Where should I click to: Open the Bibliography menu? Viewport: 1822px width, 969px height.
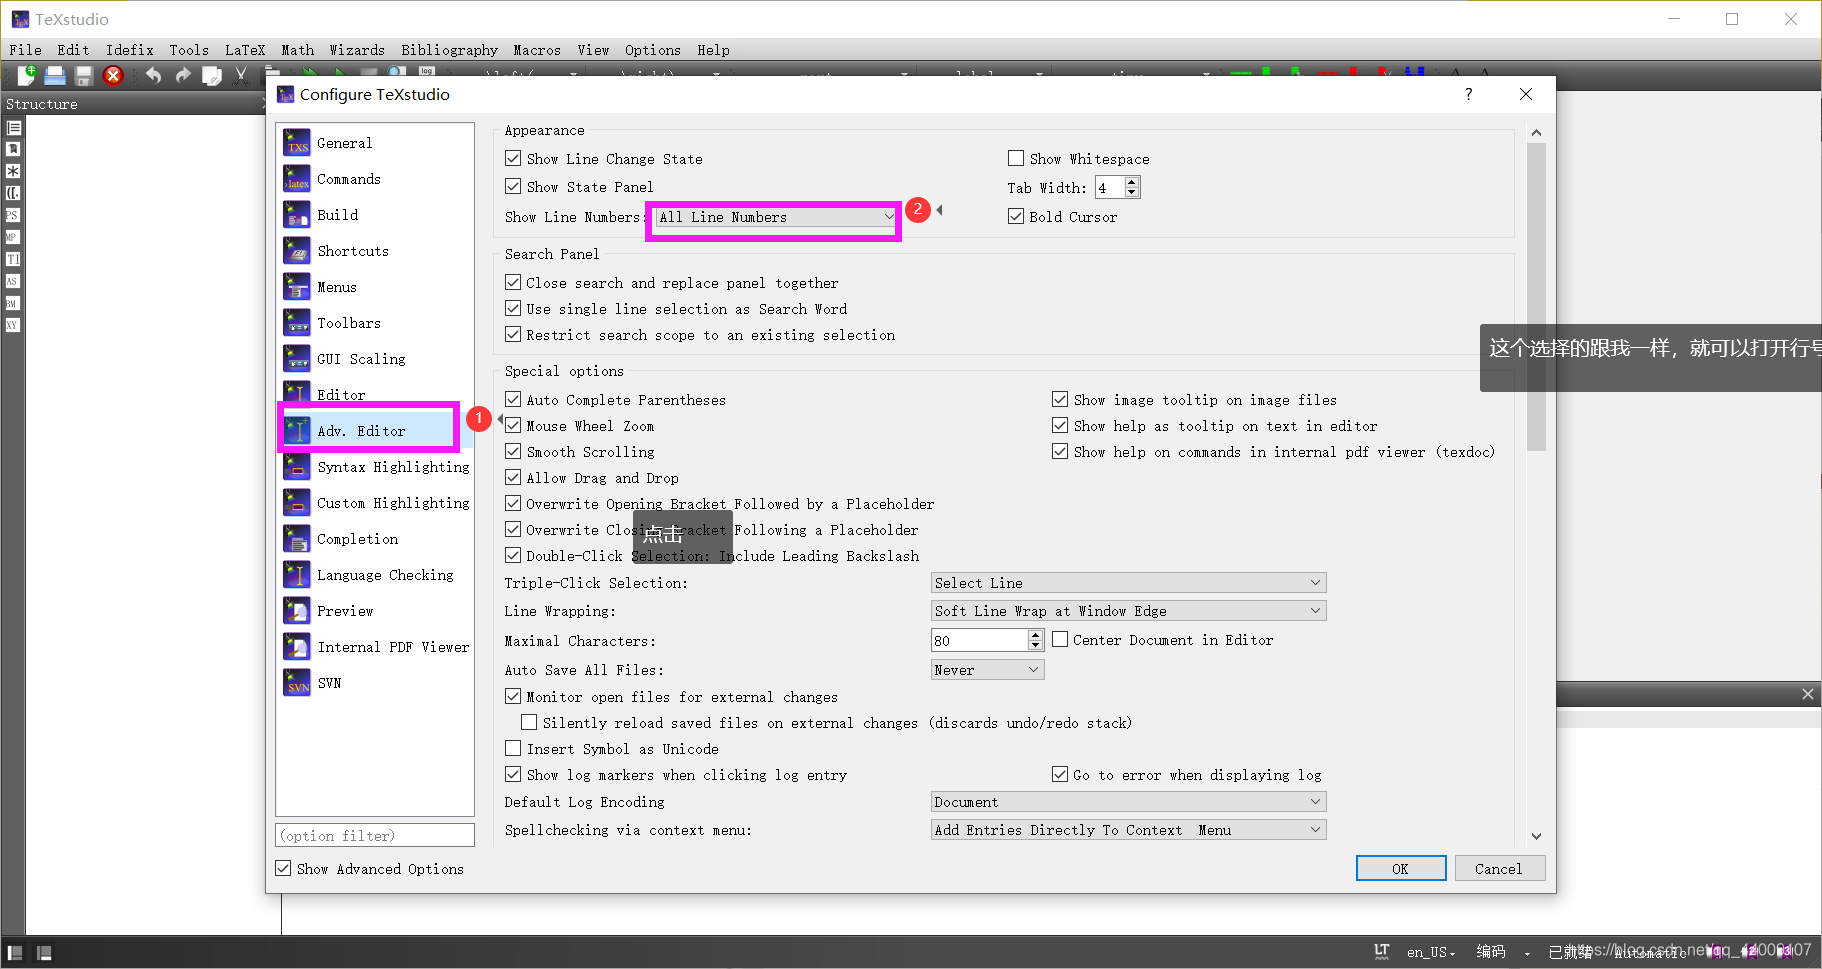pos(449,50)
